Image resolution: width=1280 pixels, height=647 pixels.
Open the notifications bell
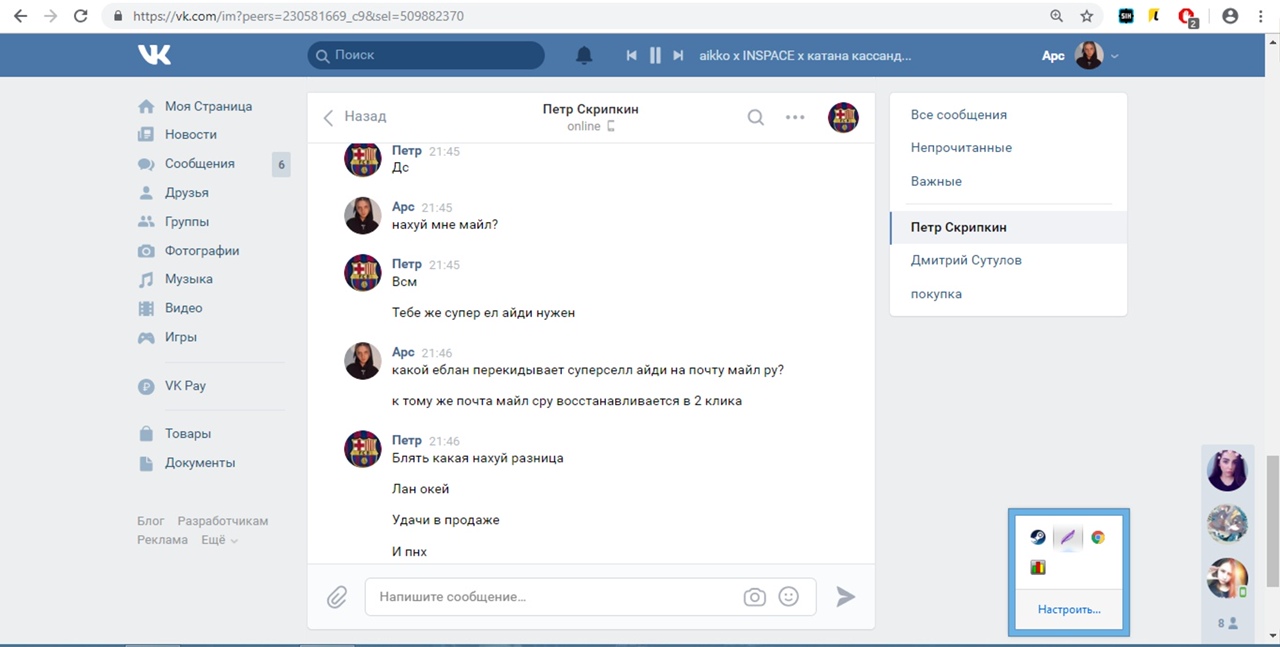584,56
